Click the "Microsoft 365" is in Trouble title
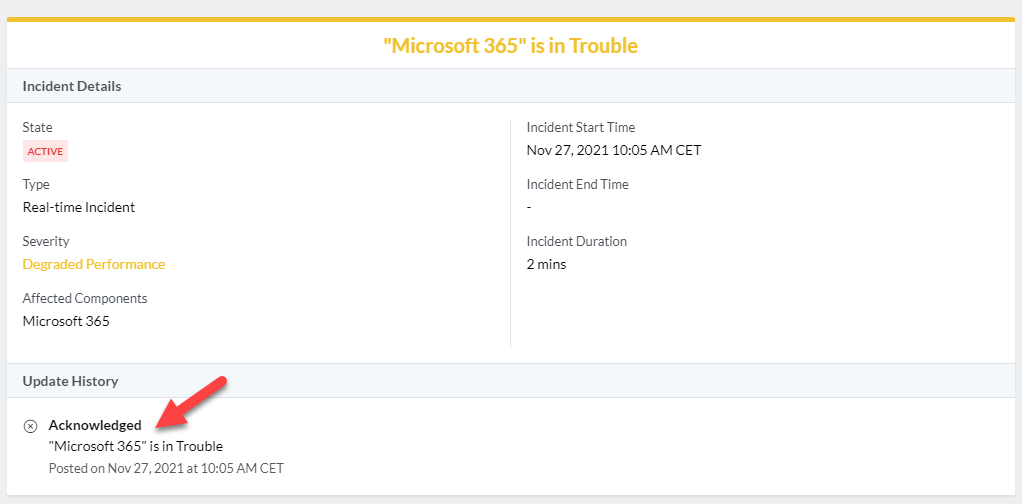Screen dimensions: 1022x504 pos(510,46)
